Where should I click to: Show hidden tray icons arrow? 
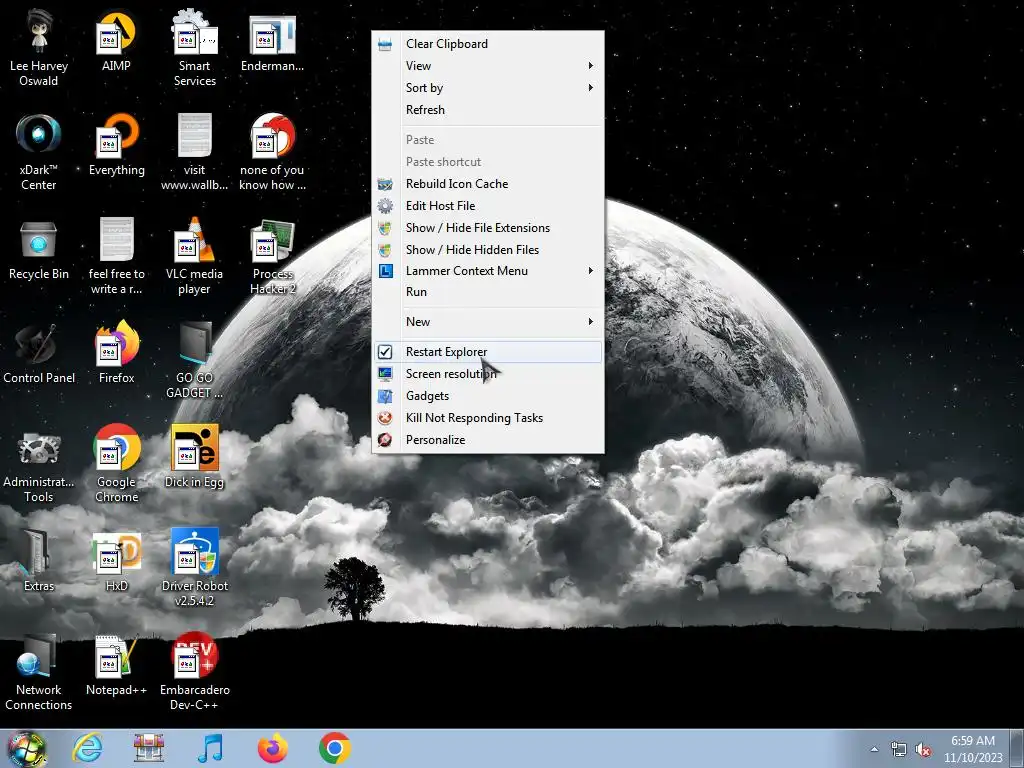click(874, 749)
